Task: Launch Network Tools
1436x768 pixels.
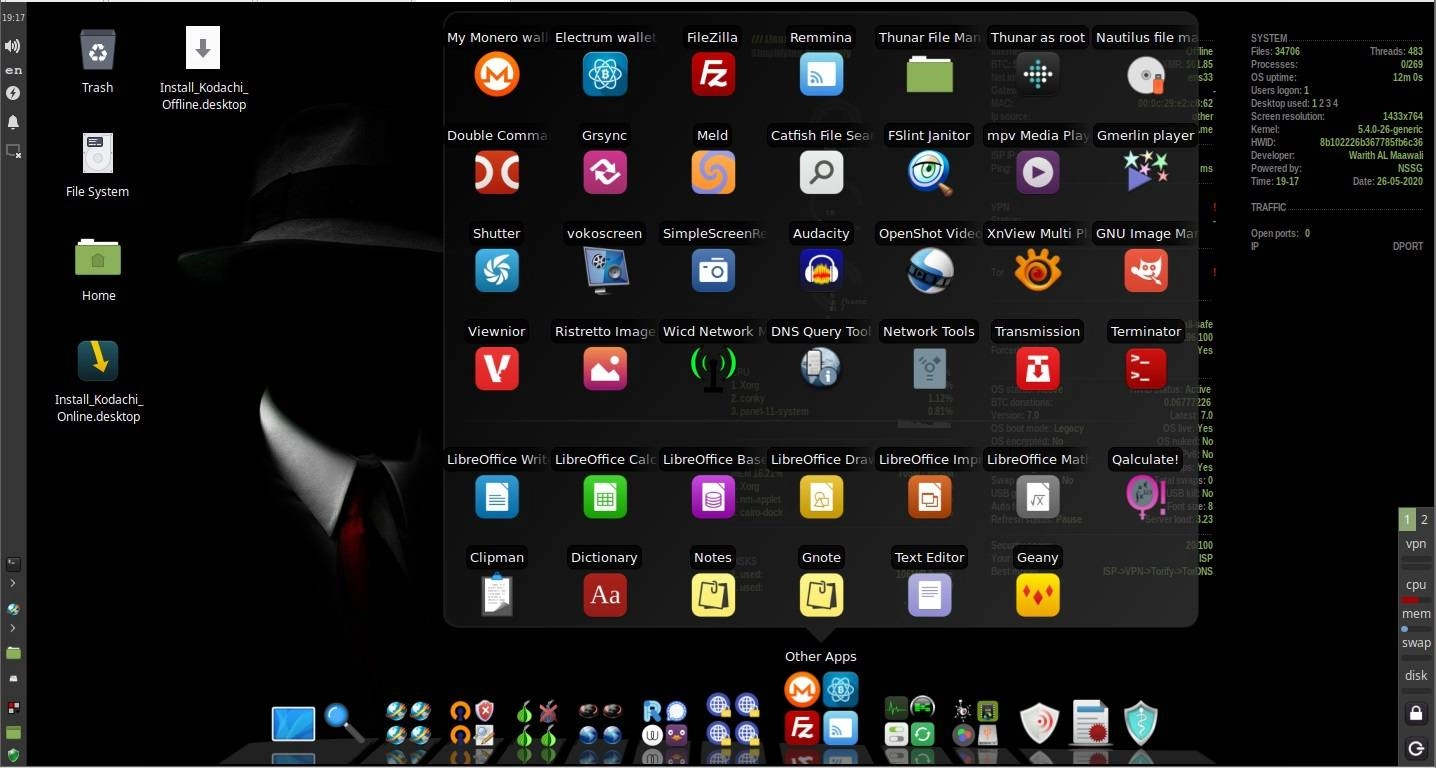Action: click(929, 368)
